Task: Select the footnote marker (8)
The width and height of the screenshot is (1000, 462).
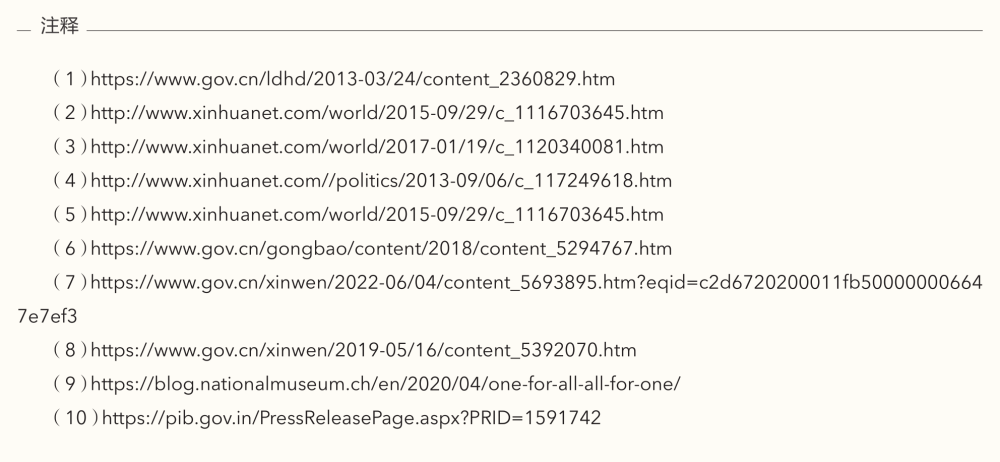Action: tap(70, 350)
